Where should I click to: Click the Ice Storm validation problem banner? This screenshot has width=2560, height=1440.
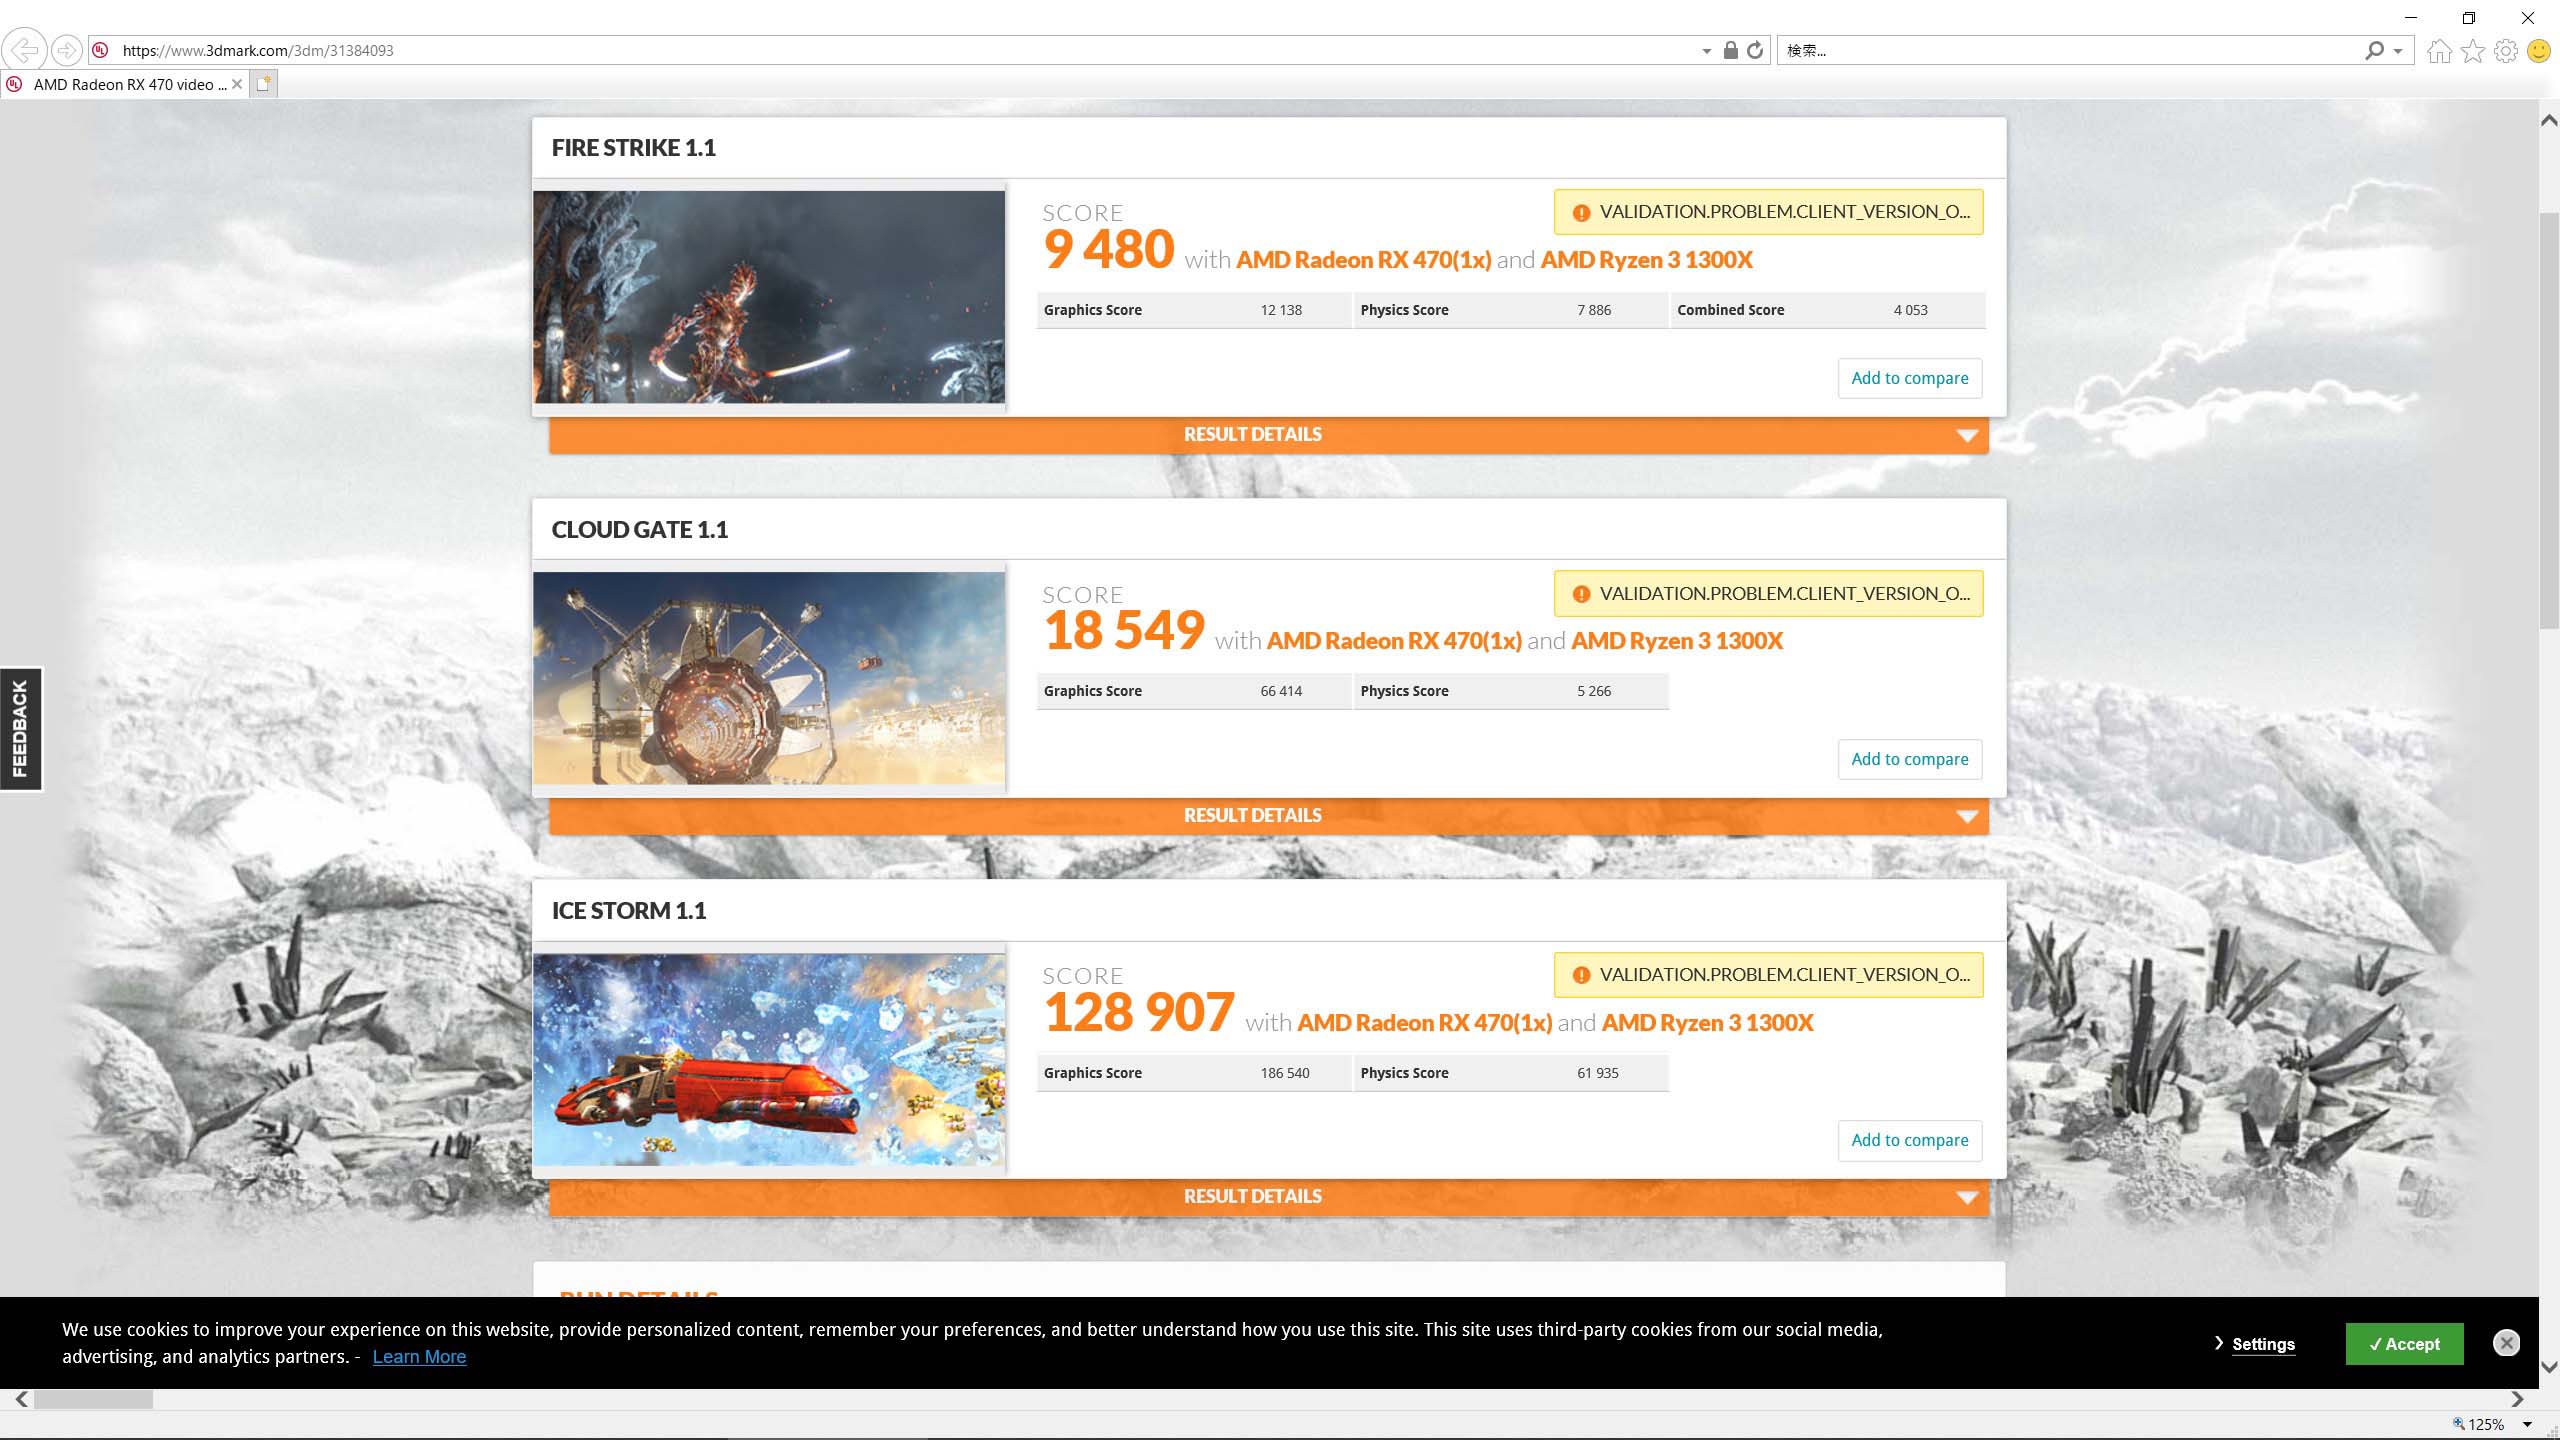(1768, 975)
